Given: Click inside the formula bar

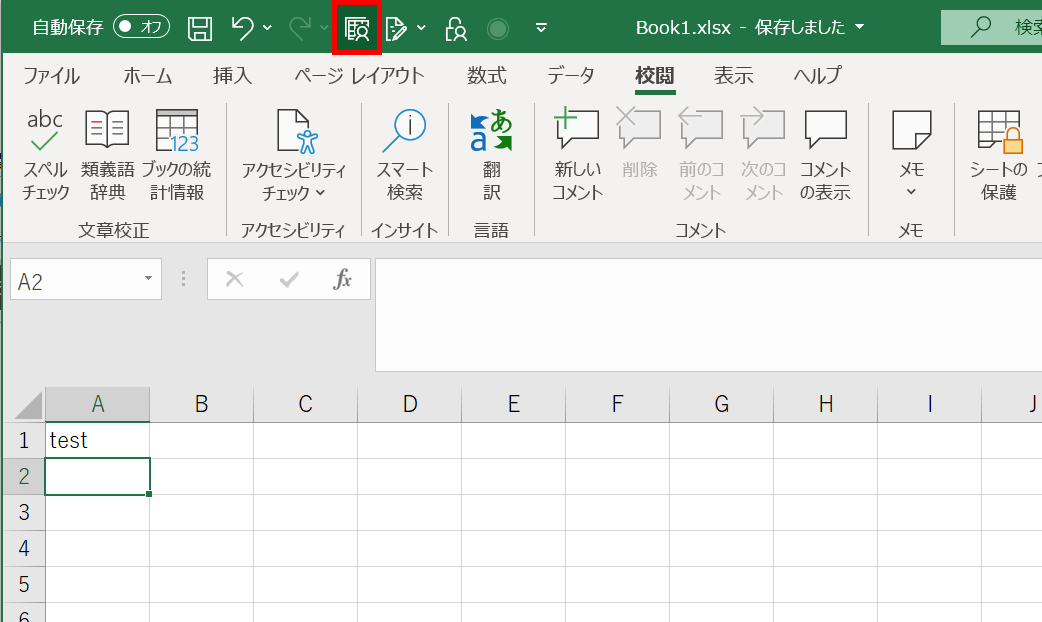Looking at the screenshot, I should click(x=708, y=315).
